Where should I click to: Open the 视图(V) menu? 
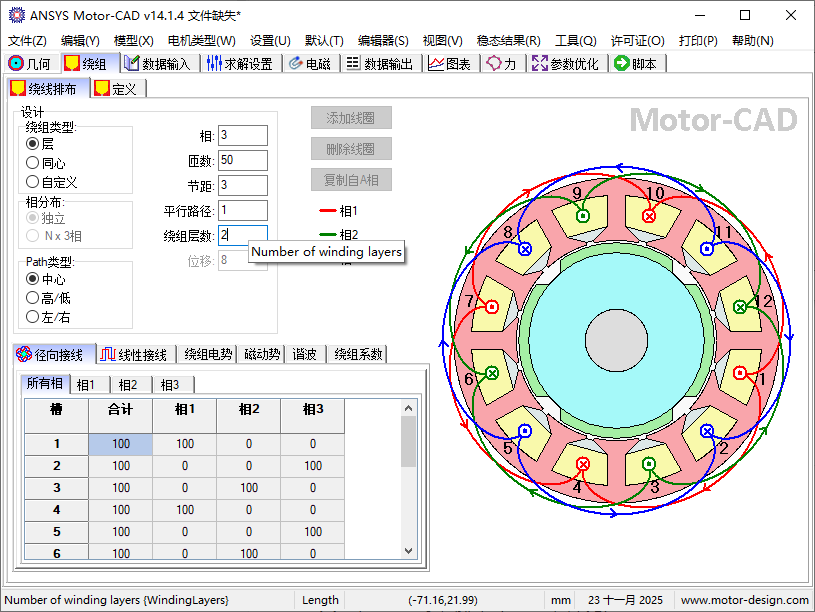442,41
